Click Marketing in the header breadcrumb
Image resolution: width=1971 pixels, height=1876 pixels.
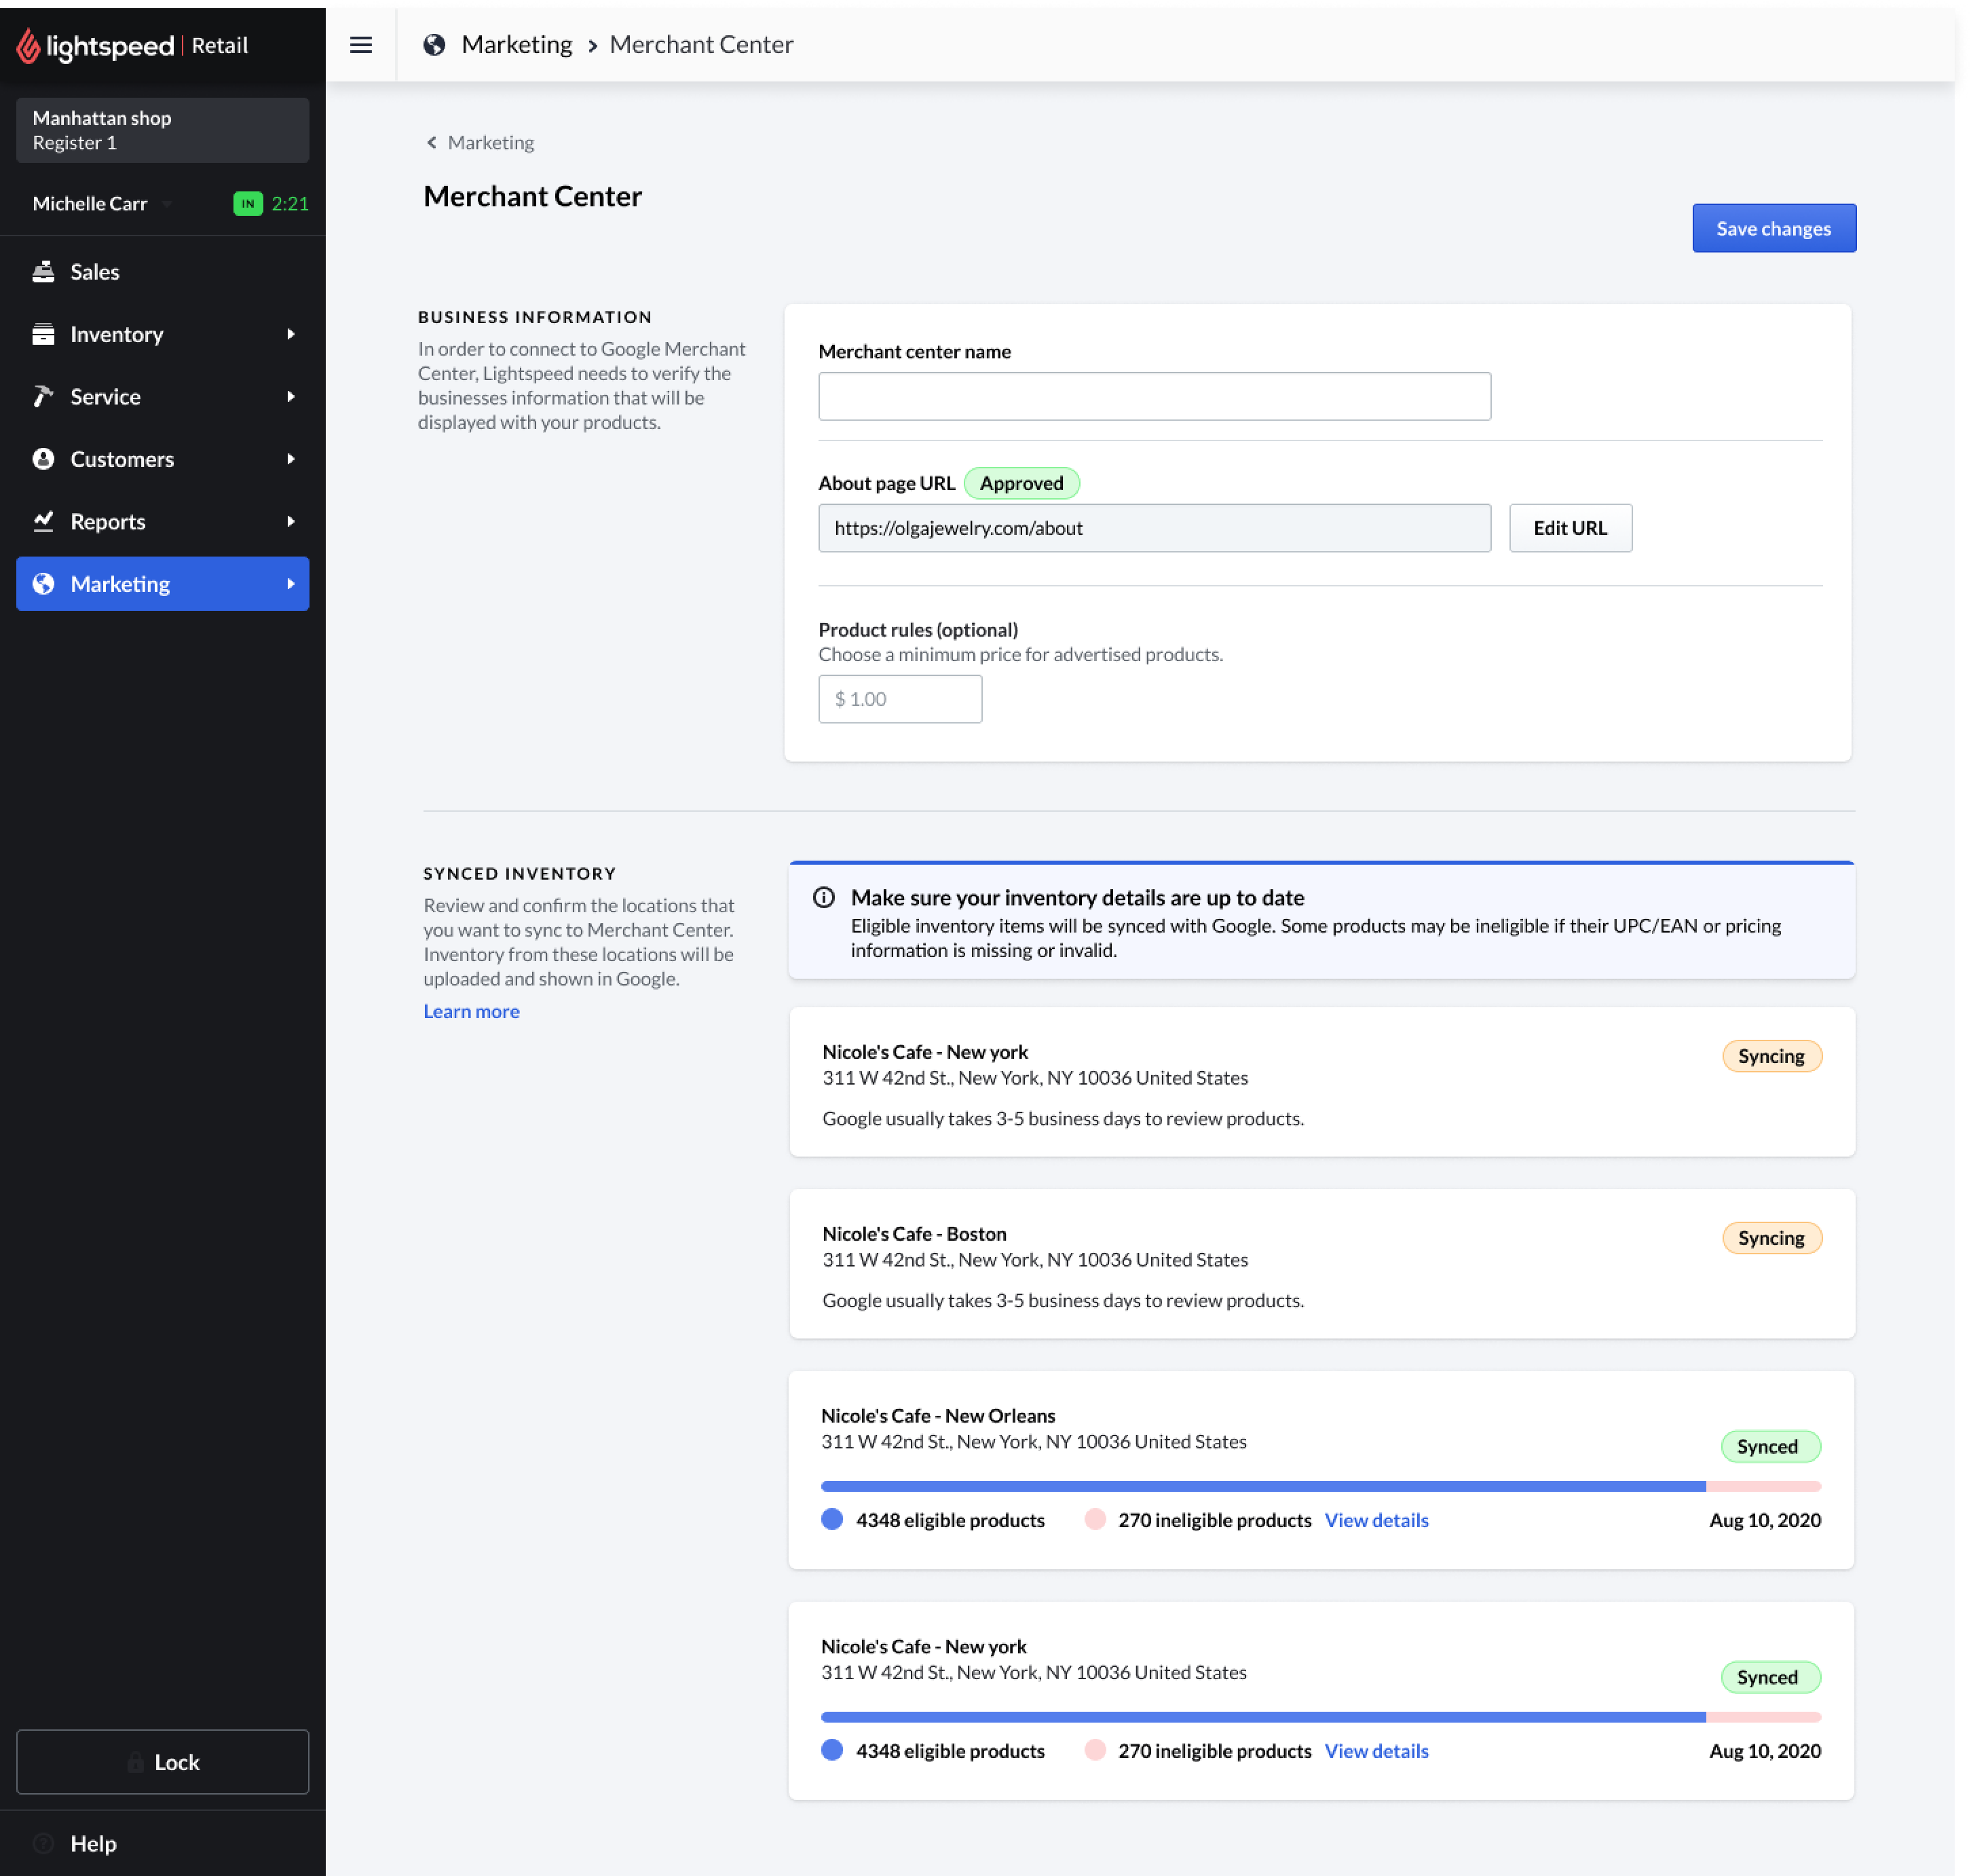click(517, 45)
